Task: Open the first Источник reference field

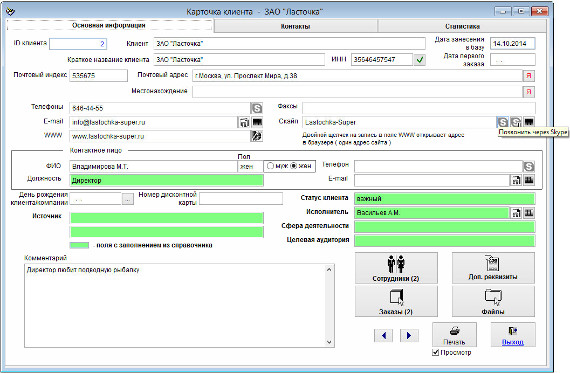Action: (x=166, y=218)
